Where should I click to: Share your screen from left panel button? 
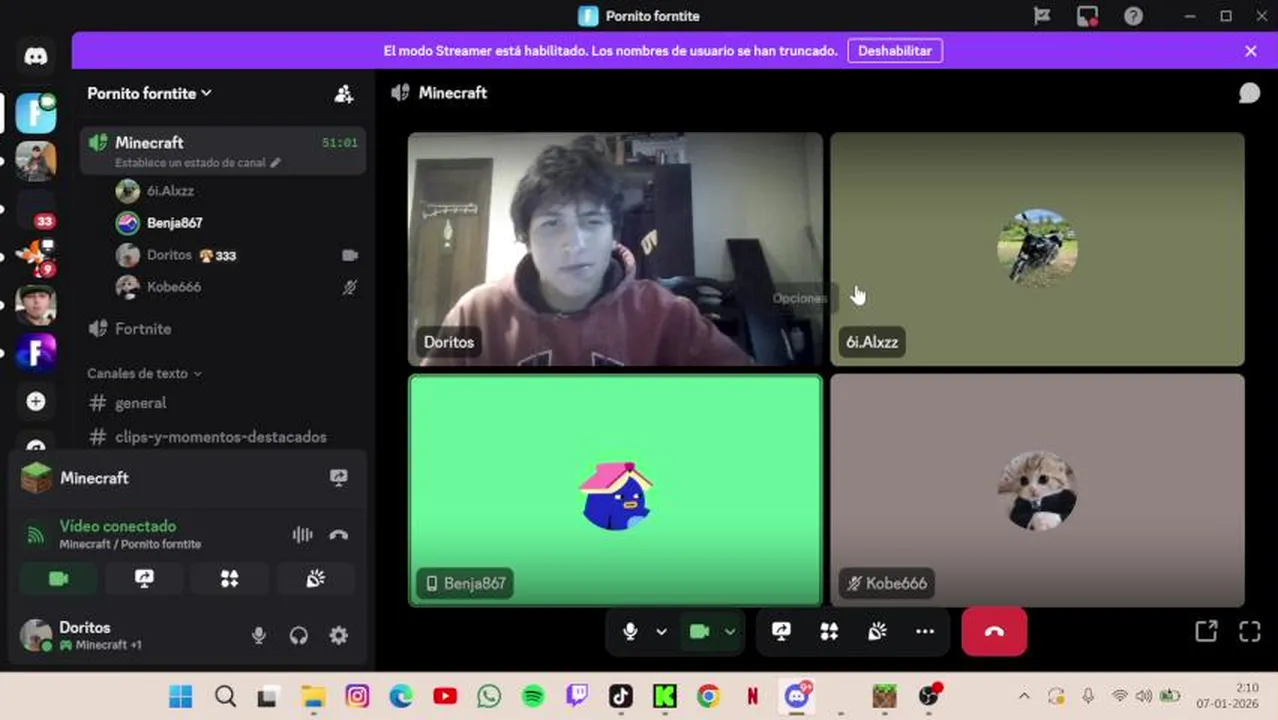click(144, 579)
